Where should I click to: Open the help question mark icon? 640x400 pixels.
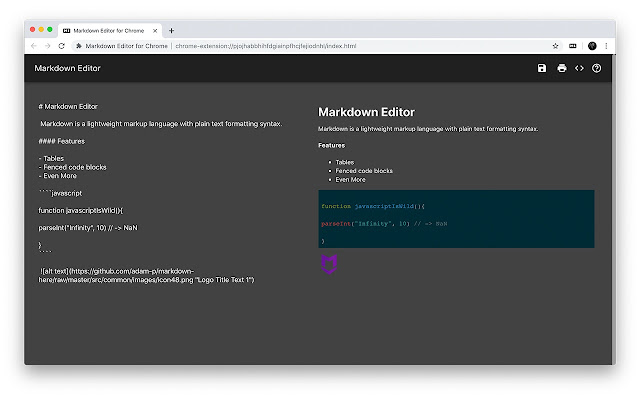coord(596,68)
